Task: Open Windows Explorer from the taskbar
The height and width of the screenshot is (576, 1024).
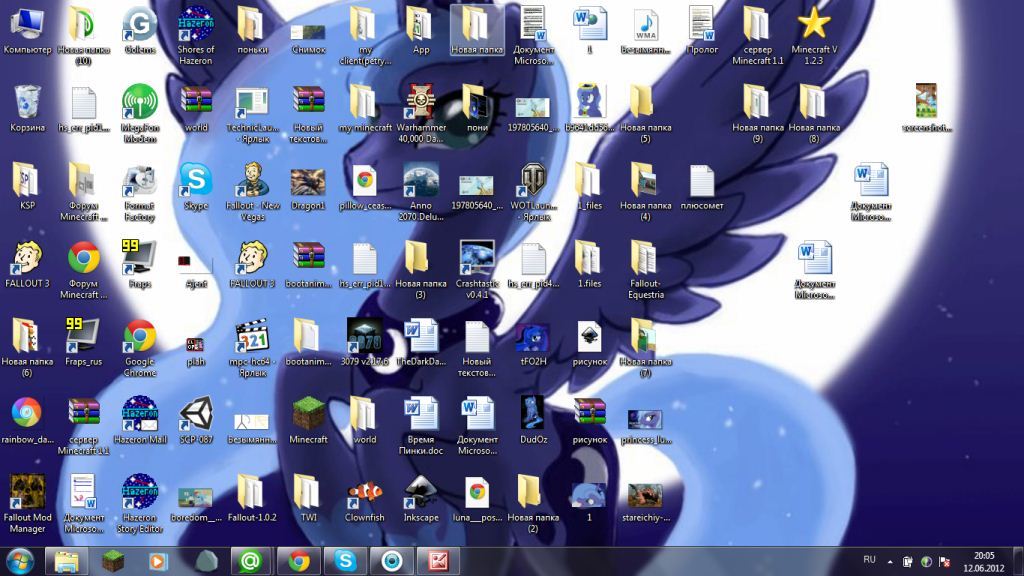Action: point(66,560)
